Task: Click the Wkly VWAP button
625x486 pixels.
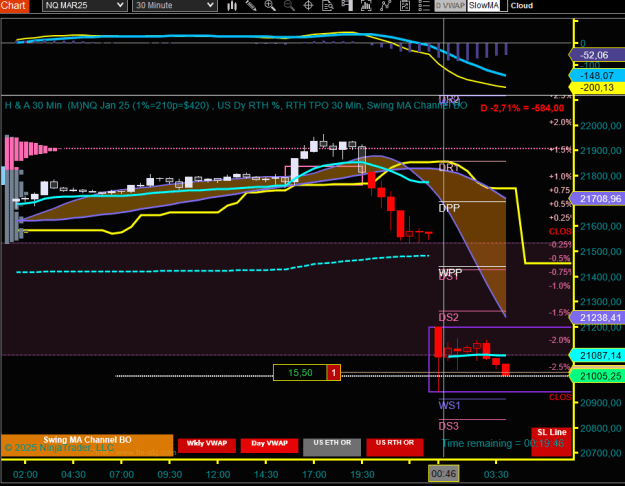Action: tap(206, 445)
